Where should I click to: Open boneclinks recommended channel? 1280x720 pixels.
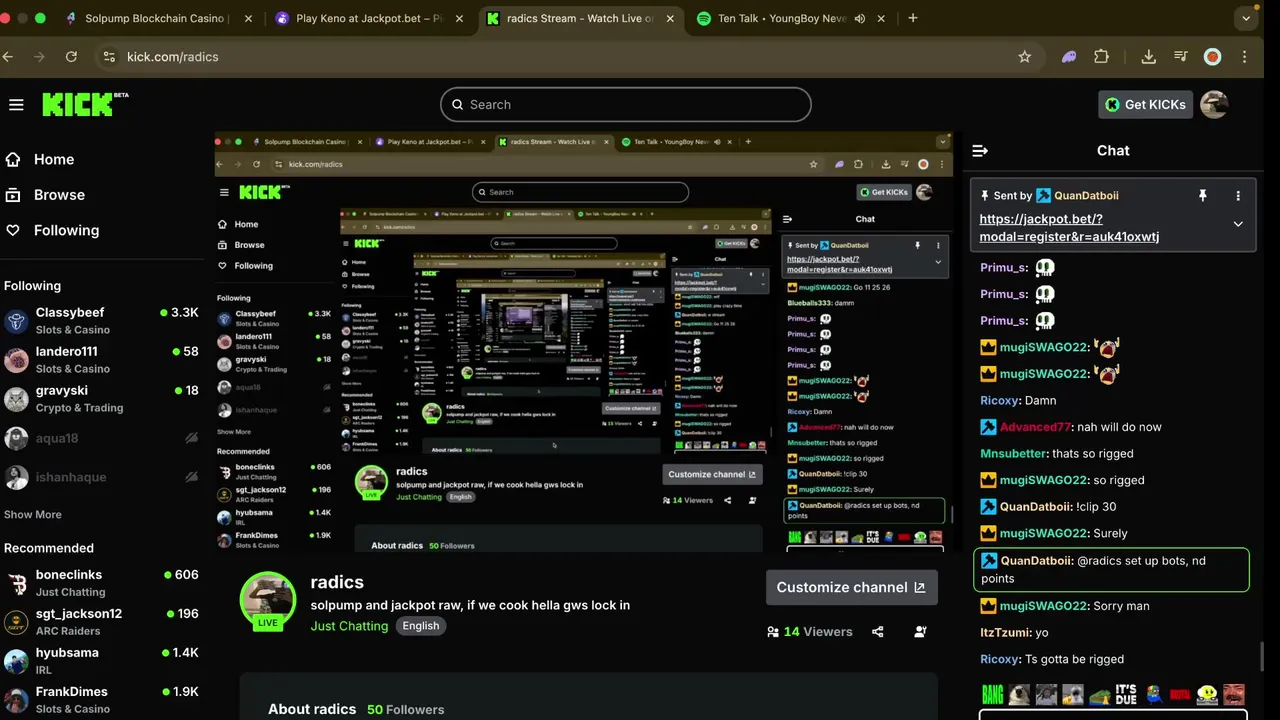pos(100,583)
